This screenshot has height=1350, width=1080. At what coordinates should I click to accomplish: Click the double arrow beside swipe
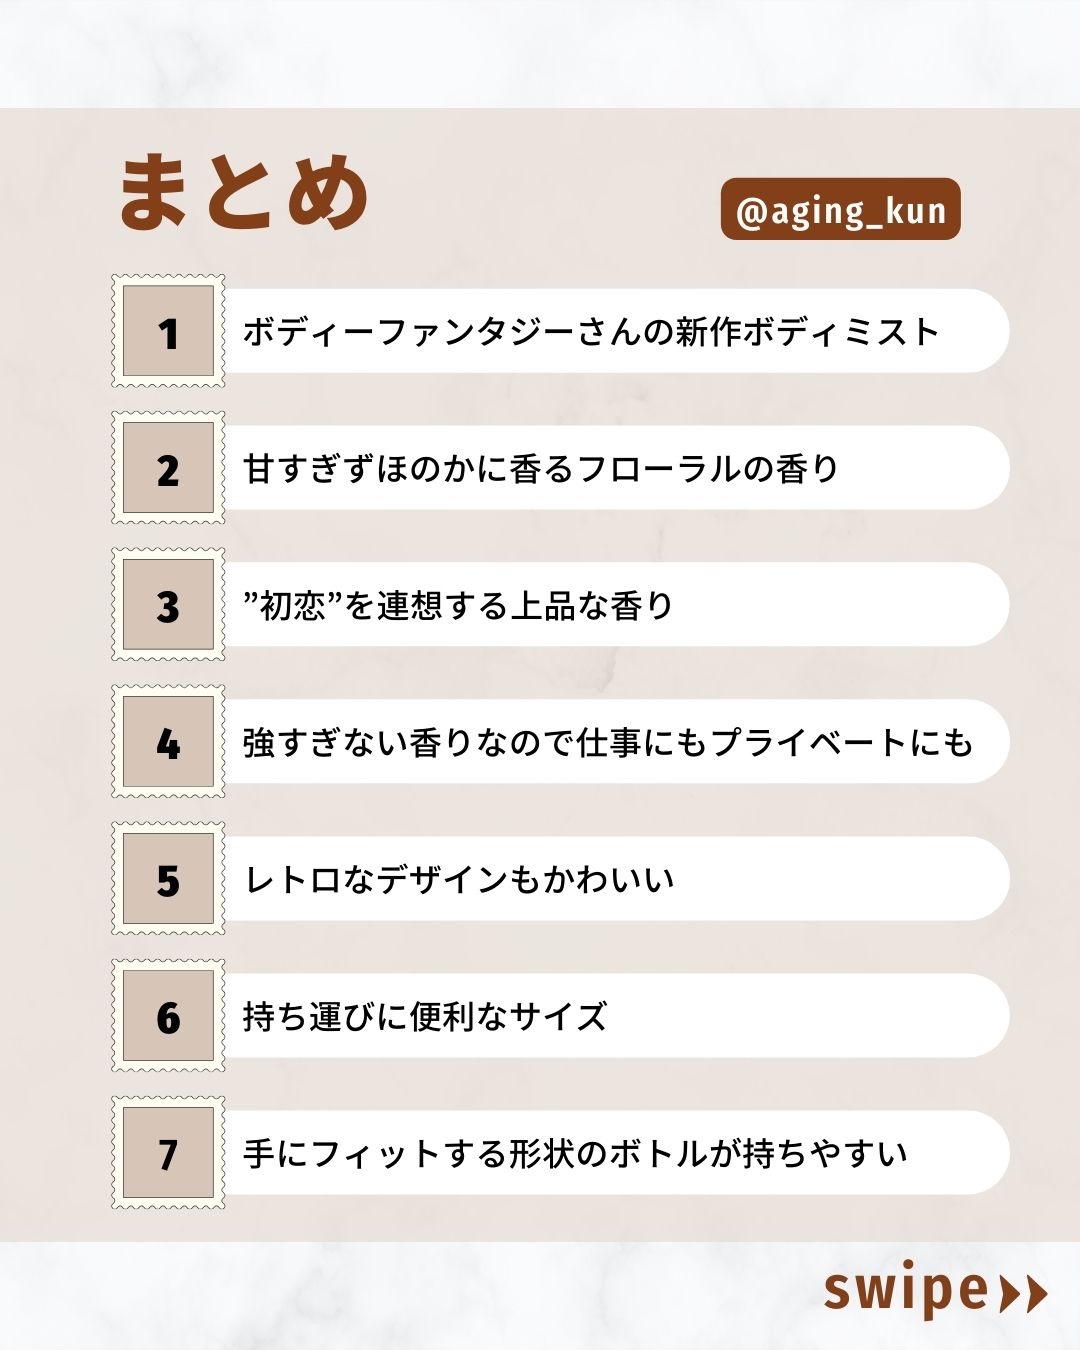coord(1023,1293)
